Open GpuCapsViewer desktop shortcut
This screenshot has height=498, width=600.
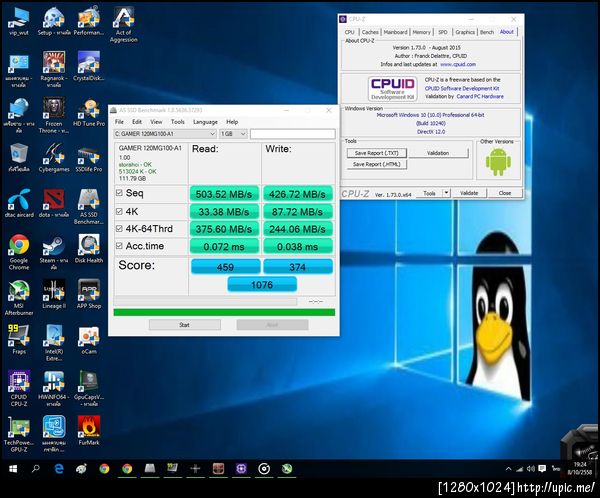pos(89,389)
